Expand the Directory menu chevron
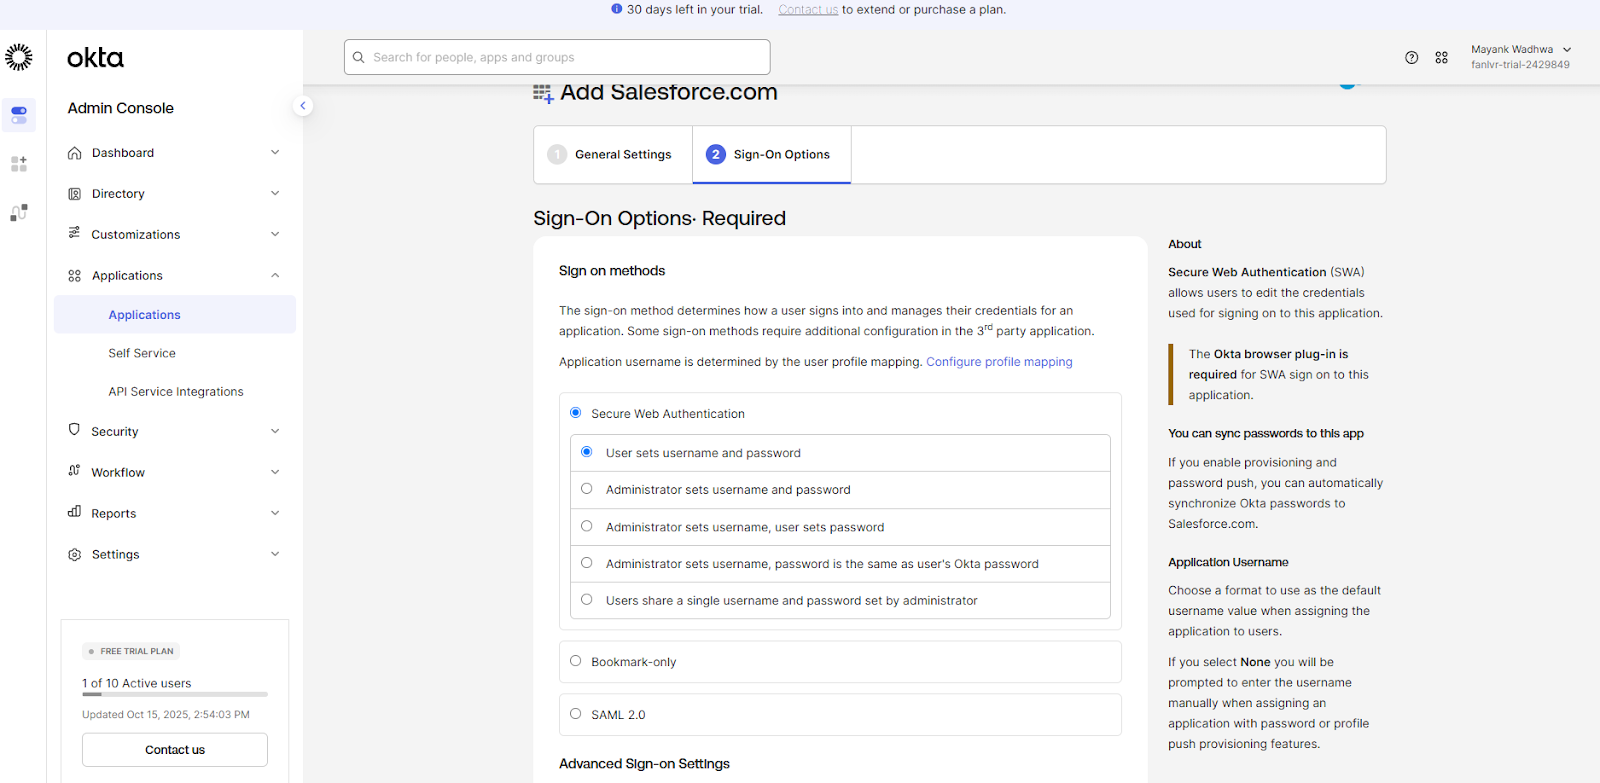Image resolution: width=1600 pixels, height=783 pixels. pos(275,193)
